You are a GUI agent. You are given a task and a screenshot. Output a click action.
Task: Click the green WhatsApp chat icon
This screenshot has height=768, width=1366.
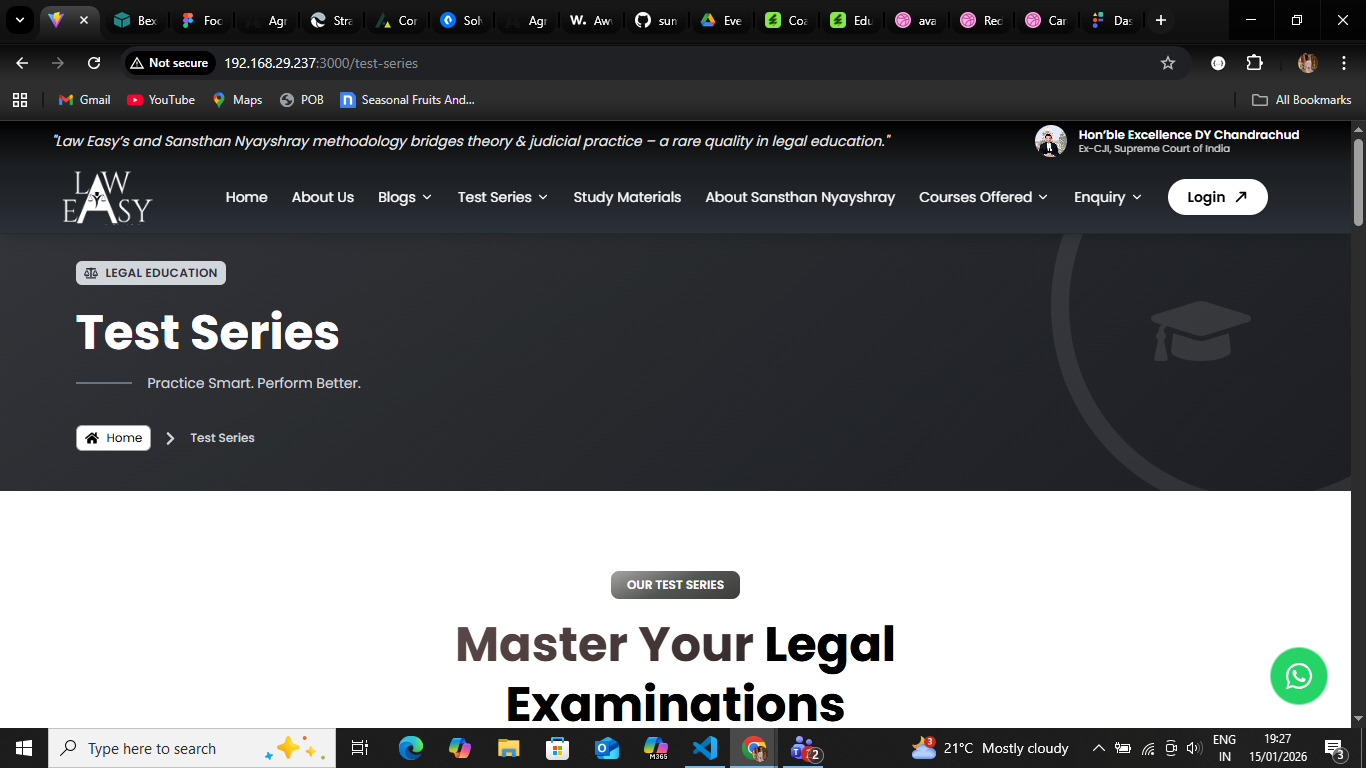(1298, 676)
